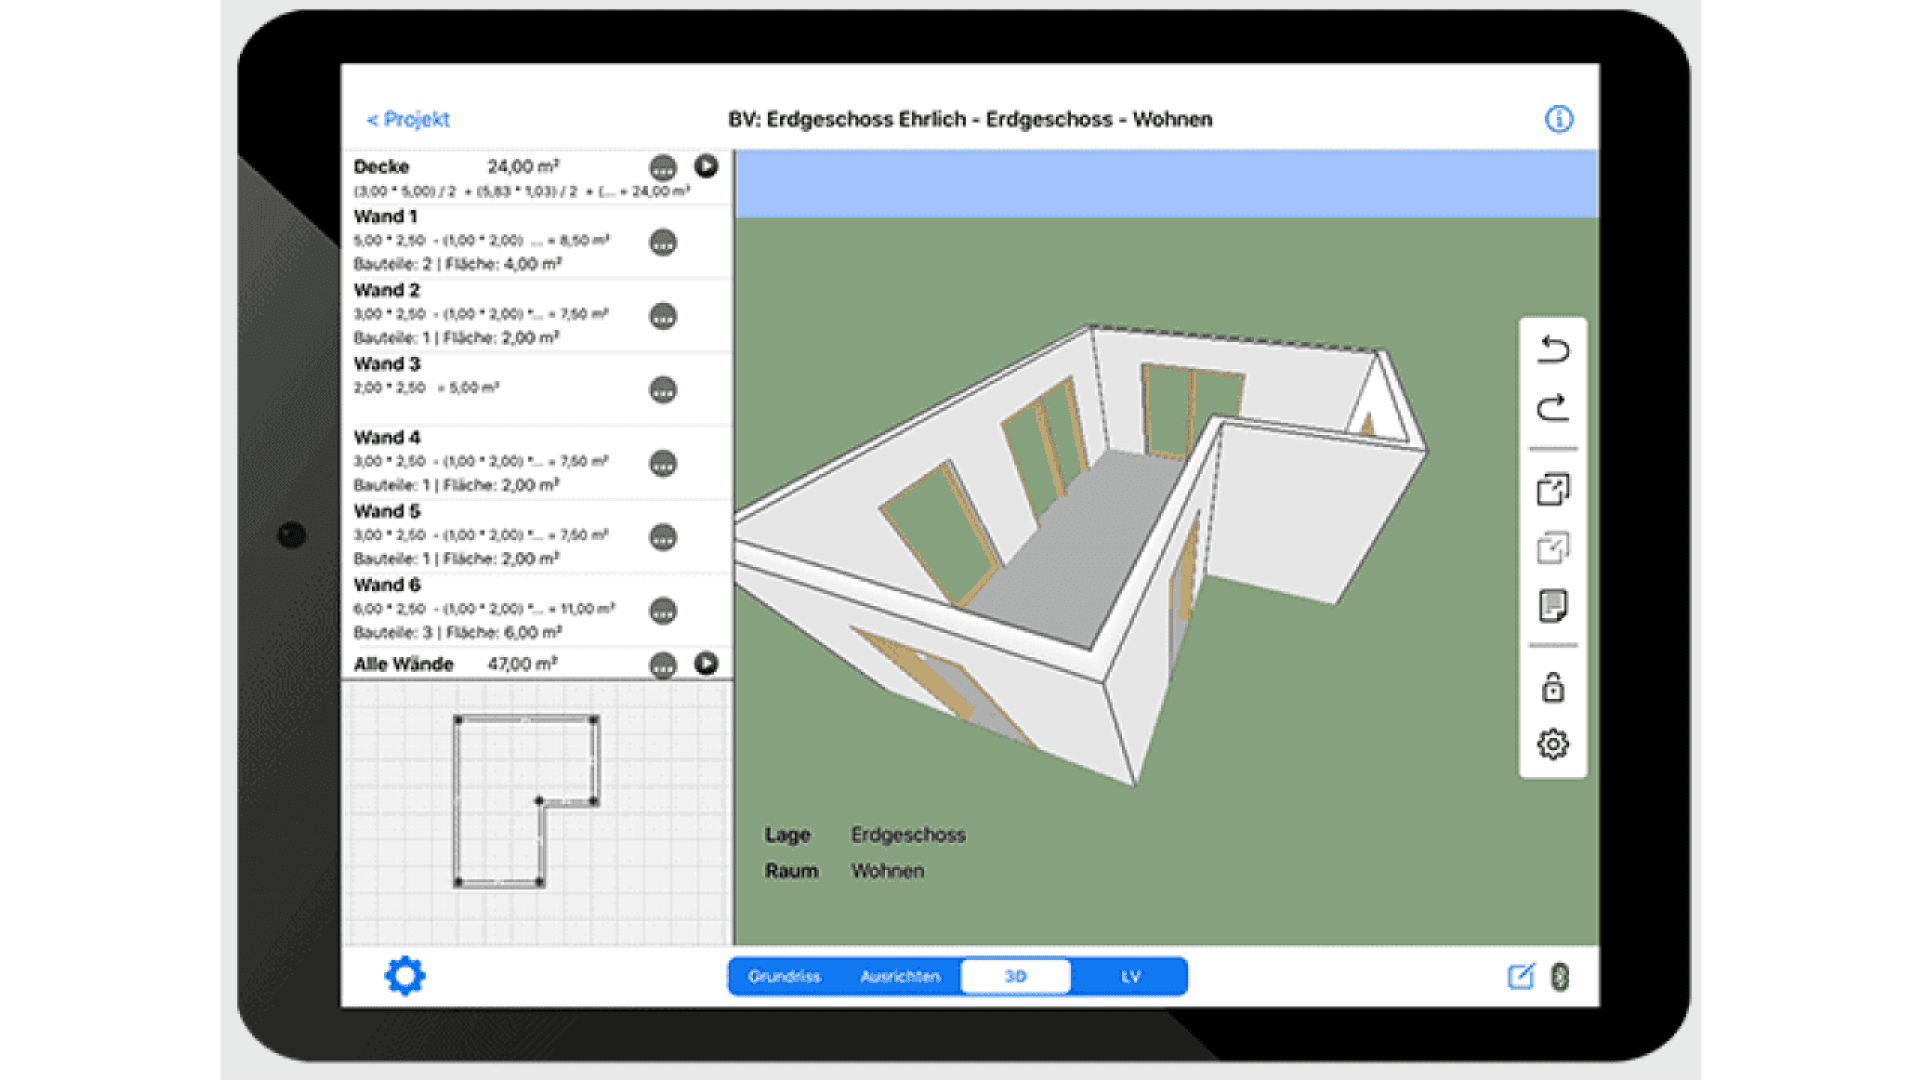1920x1080 pixels.
Task: Expand the Decke row play arrow
Action: tap(706, 166)
